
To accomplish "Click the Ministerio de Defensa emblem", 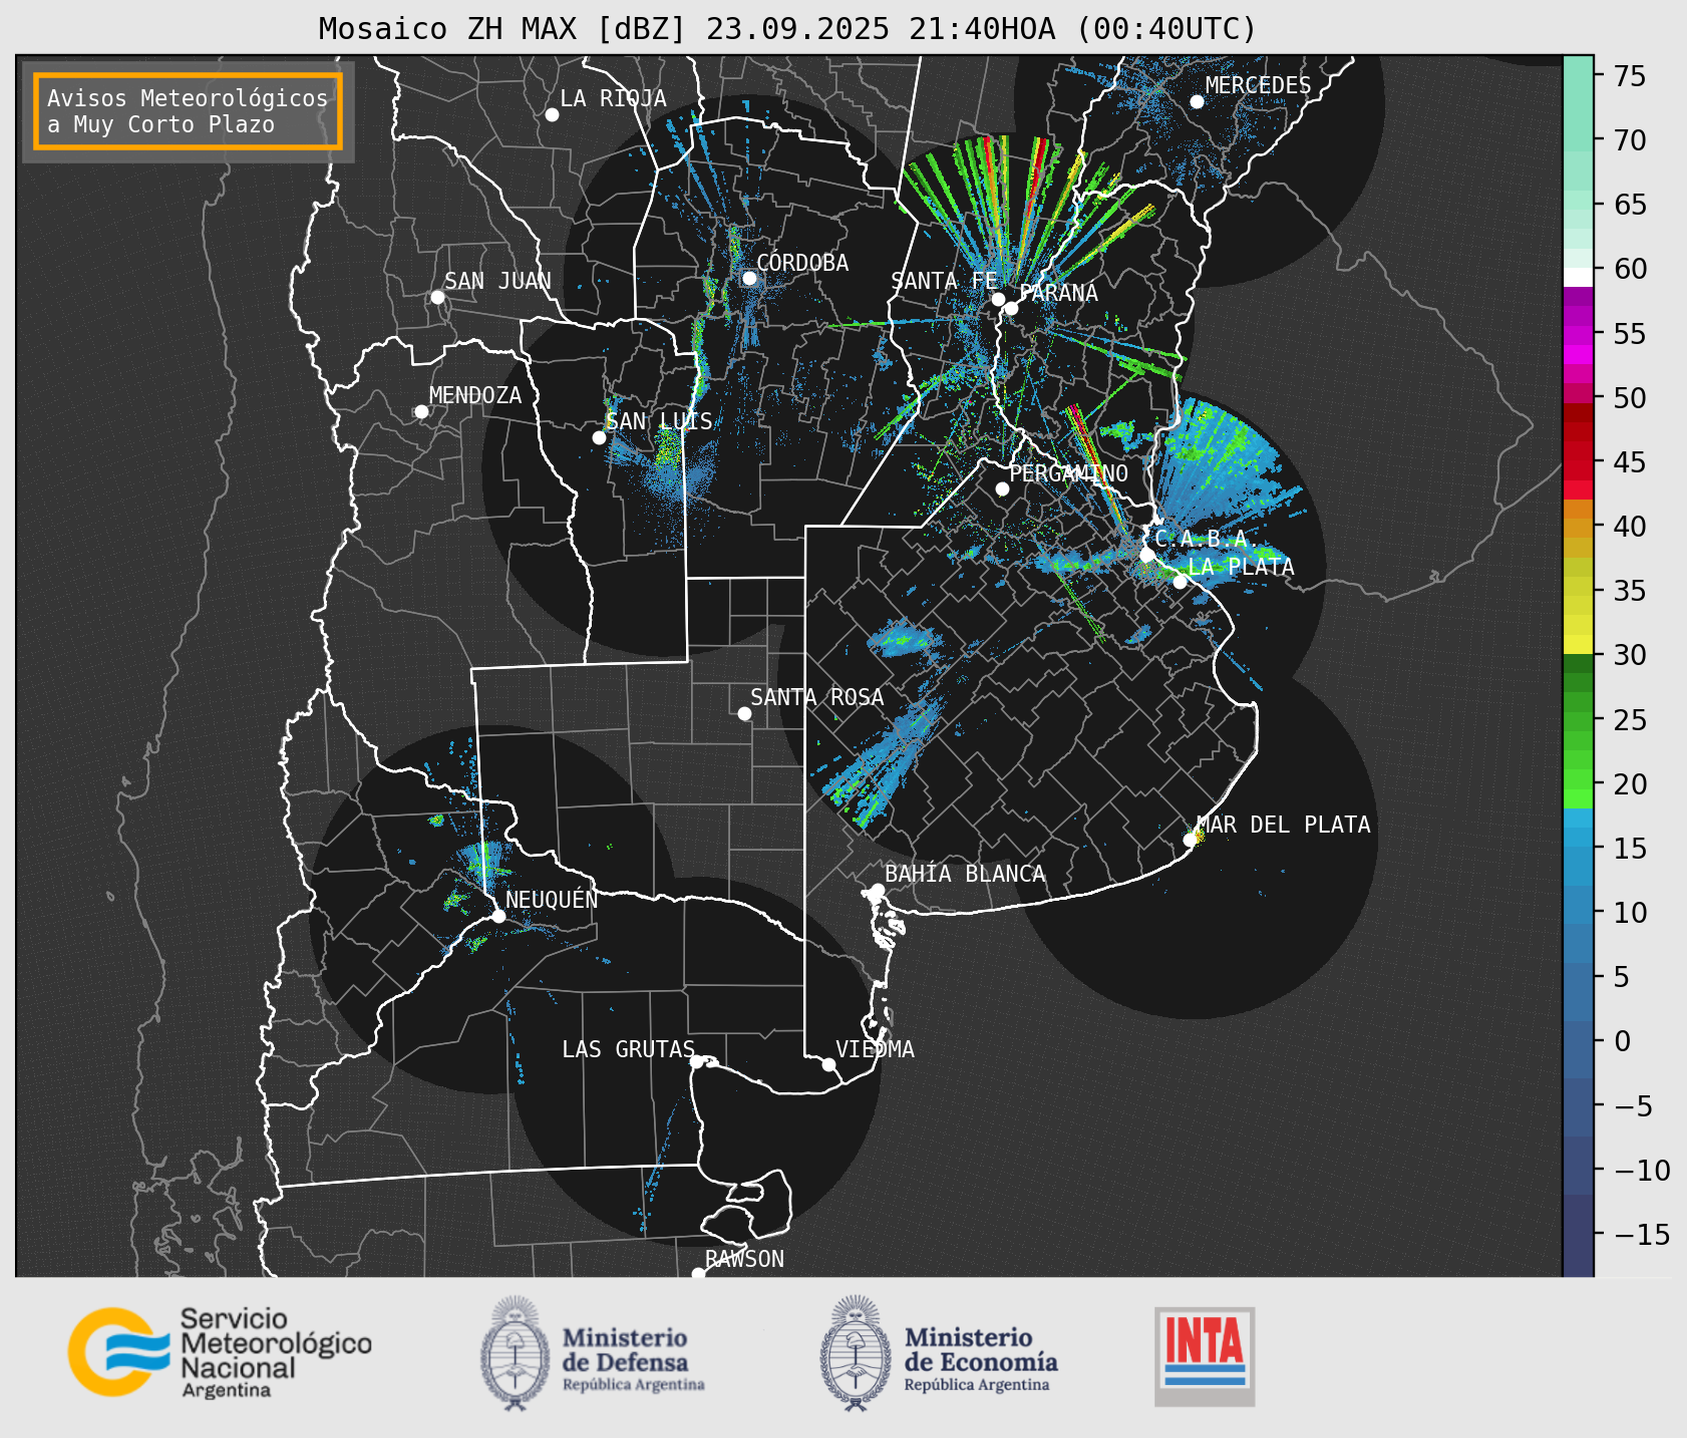I will (515, 1354).
